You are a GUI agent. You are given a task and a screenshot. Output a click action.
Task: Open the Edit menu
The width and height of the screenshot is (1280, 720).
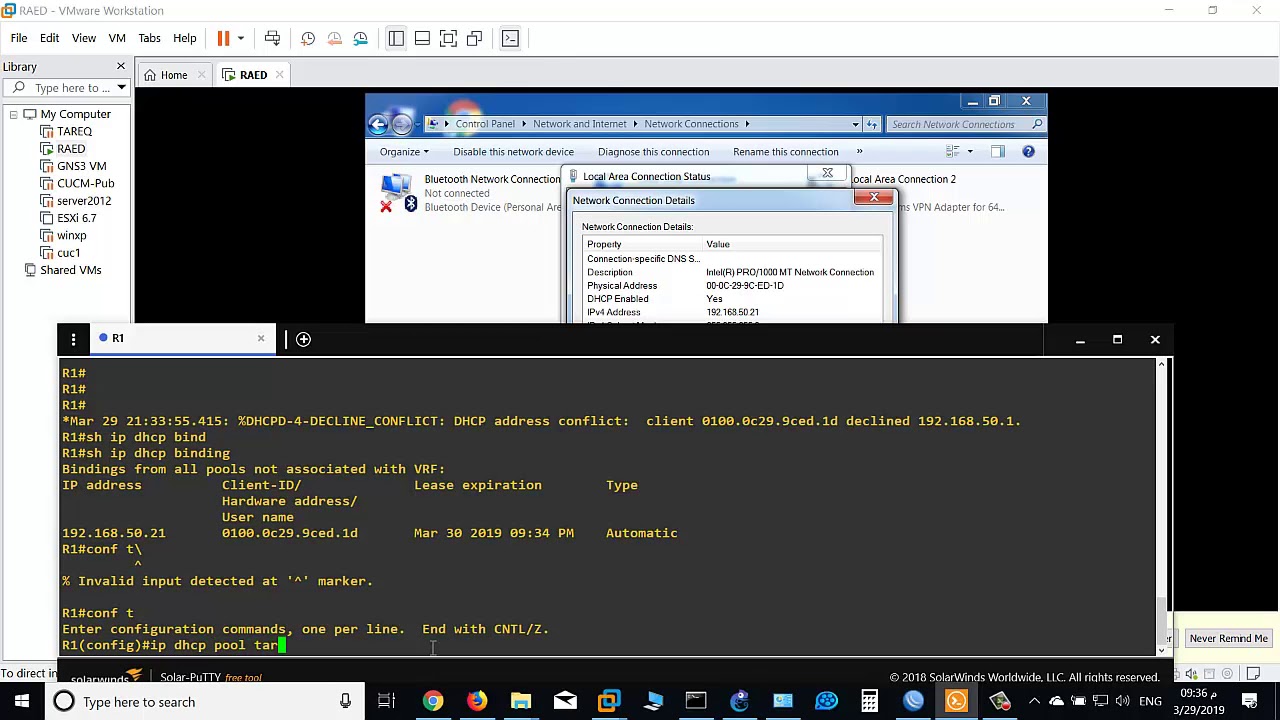point(49,38)
